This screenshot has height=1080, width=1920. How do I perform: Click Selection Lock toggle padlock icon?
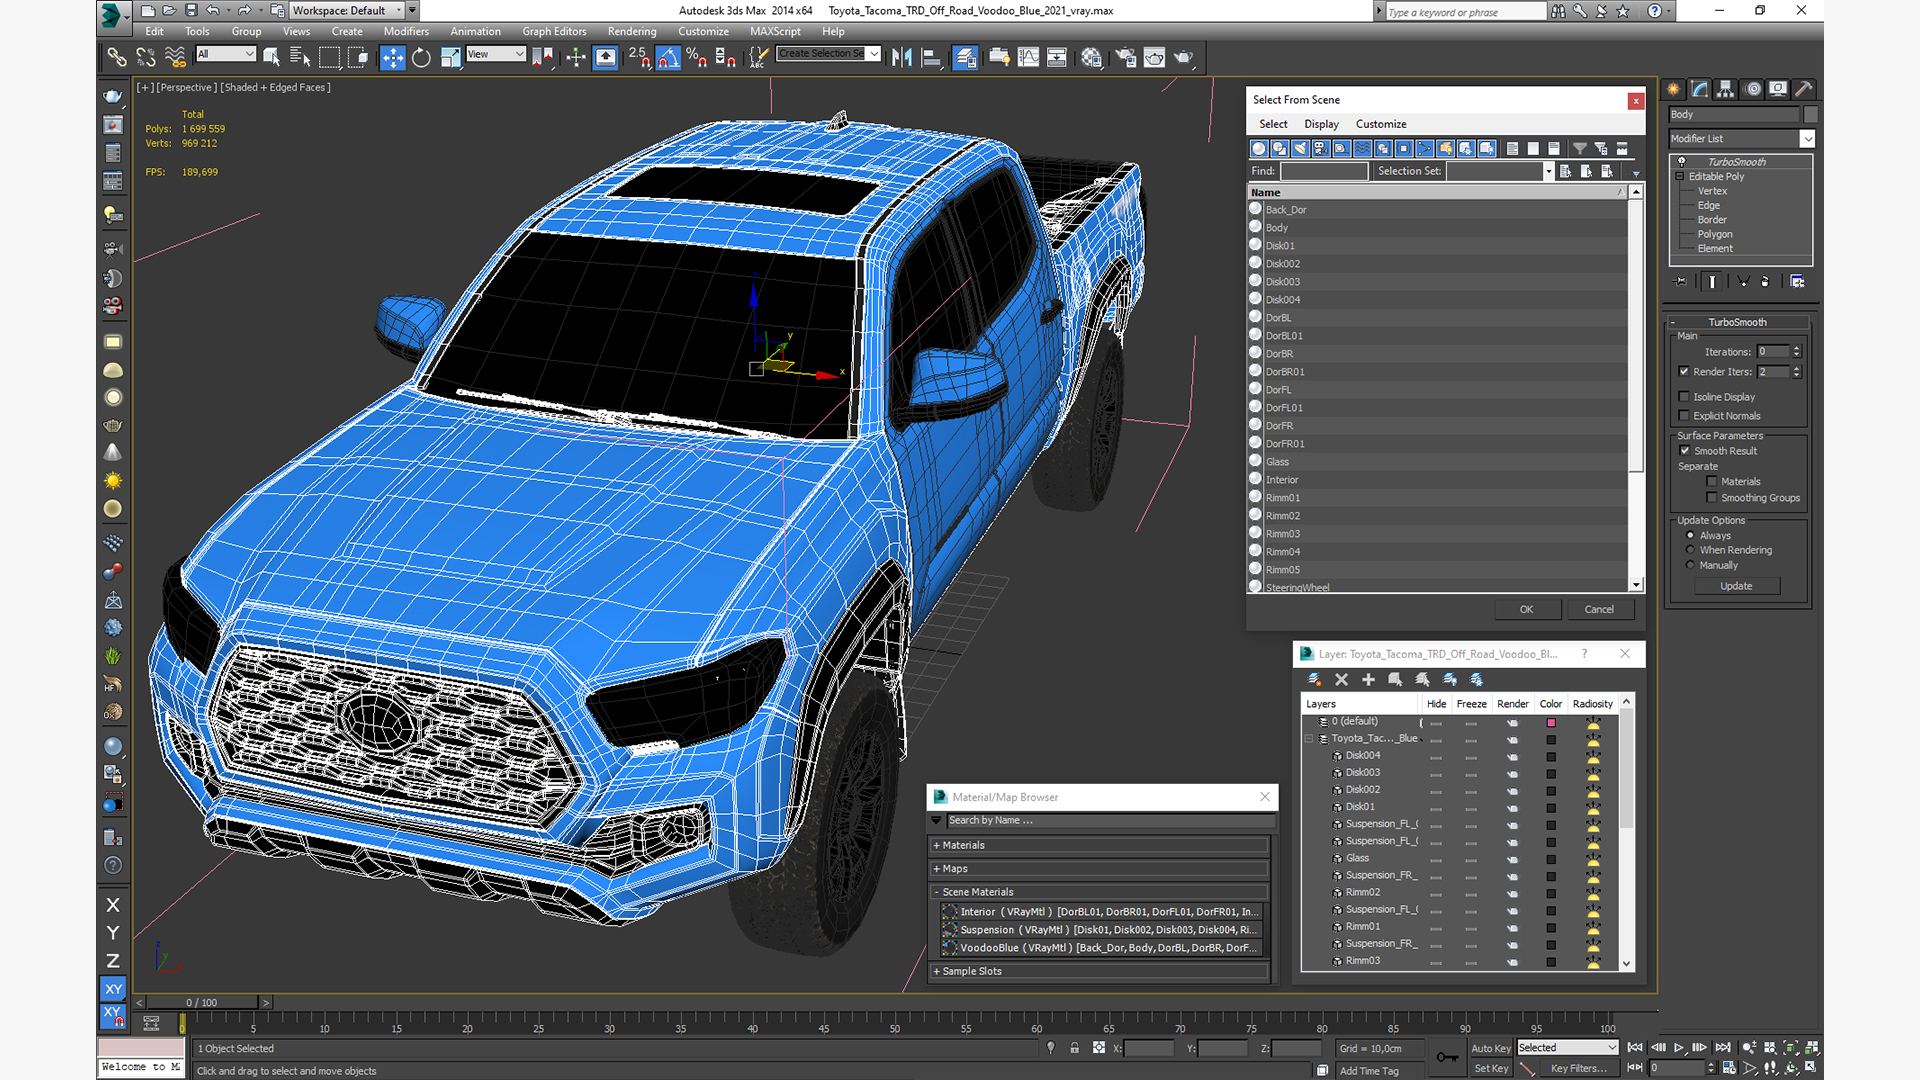[1074, 1048]
